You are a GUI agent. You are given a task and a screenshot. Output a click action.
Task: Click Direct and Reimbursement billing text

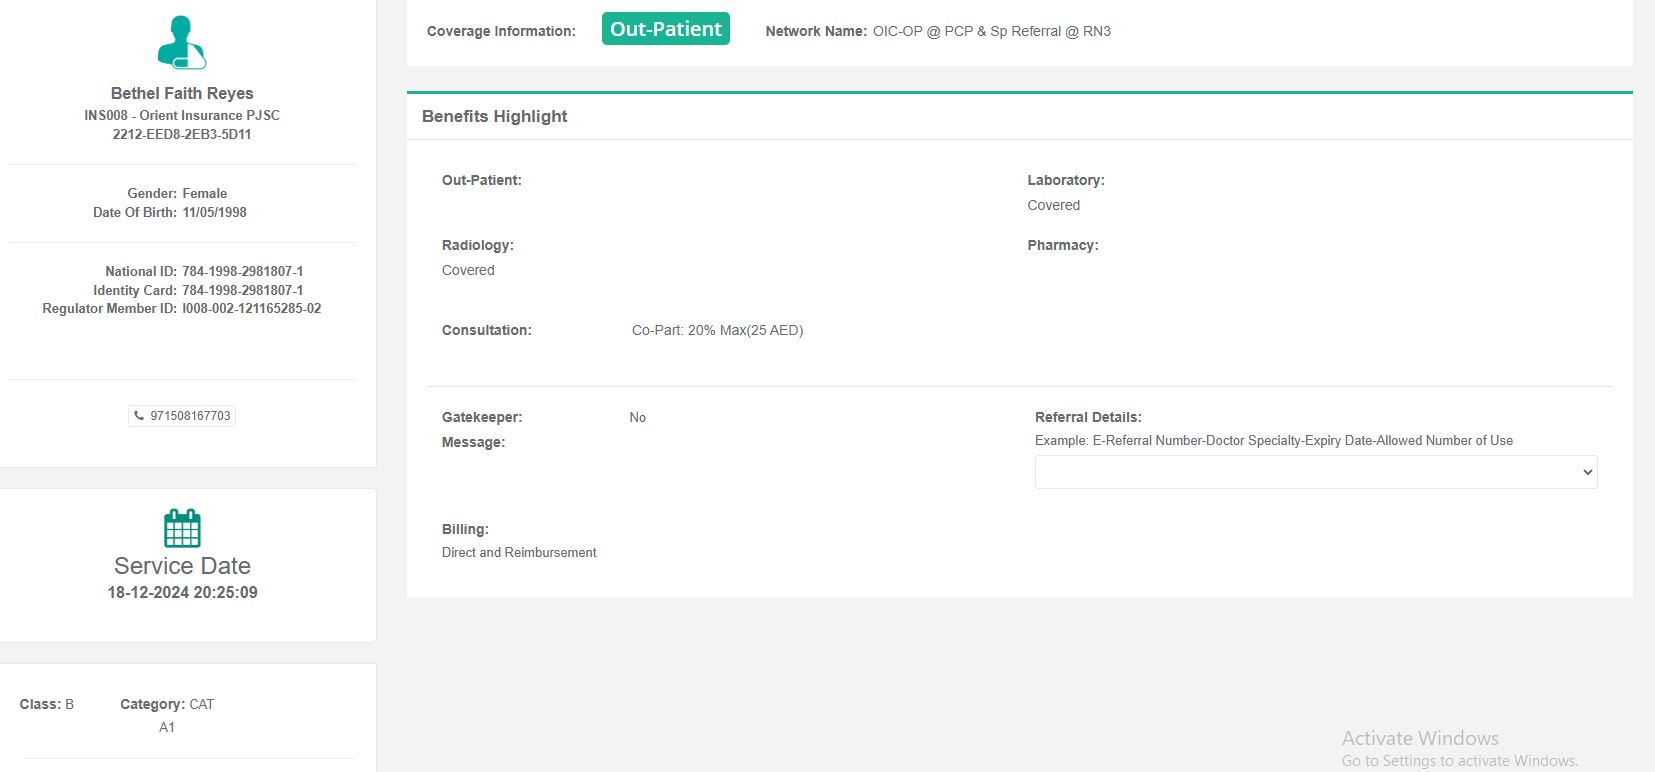point(519,552)
